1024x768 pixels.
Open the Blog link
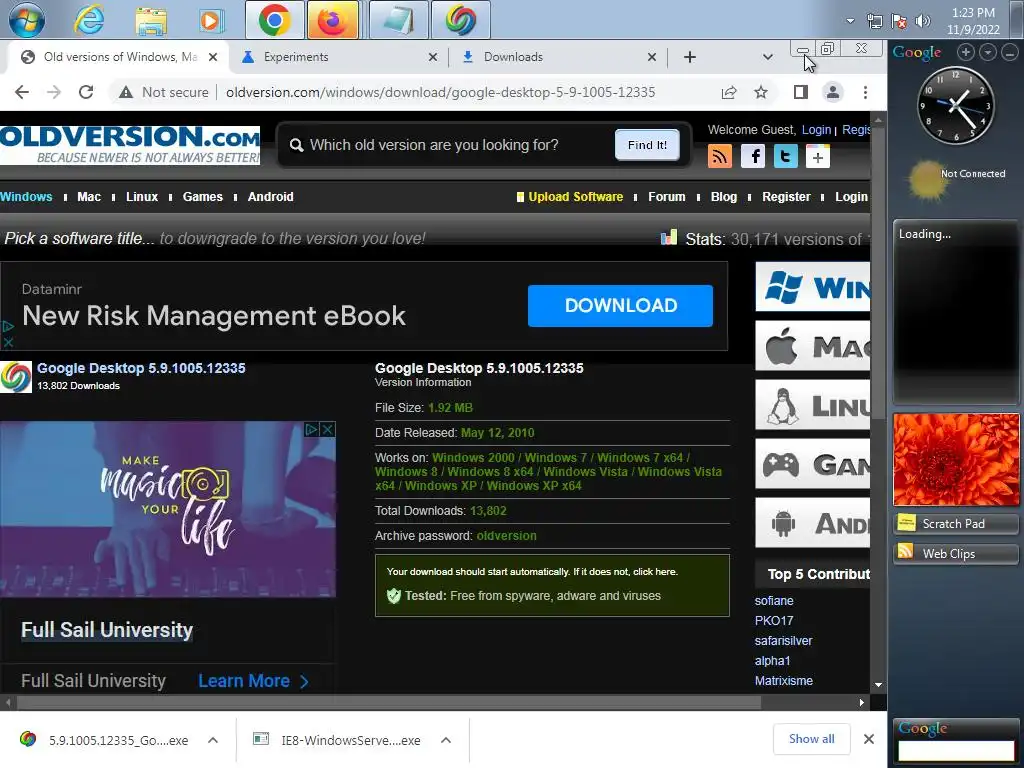[x=724, y=197]
